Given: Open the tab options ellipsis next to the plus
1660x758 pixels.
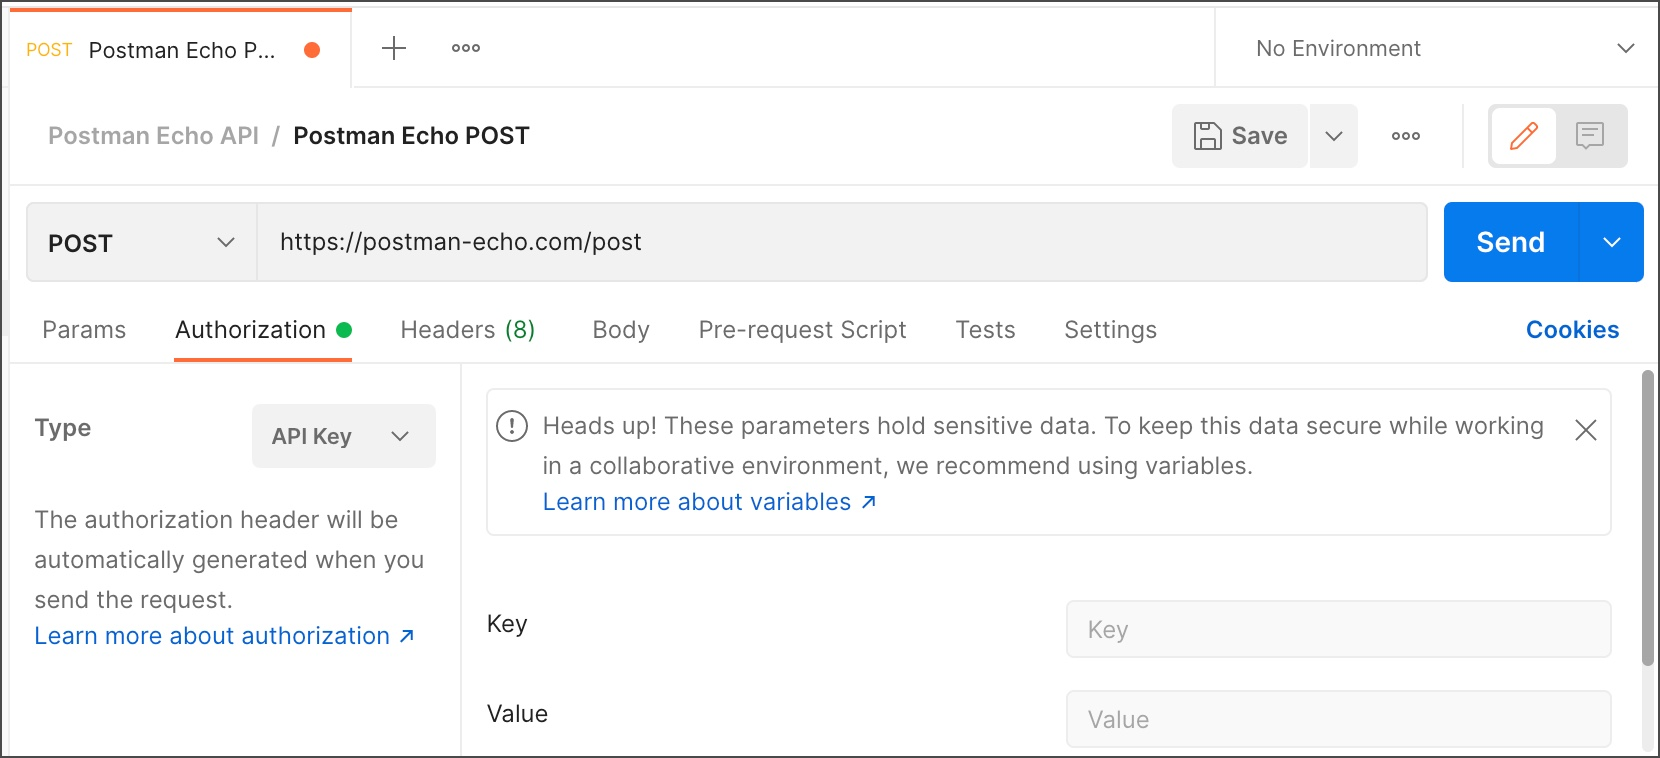Looking at the screenshot, I should (x=466, y=48).
